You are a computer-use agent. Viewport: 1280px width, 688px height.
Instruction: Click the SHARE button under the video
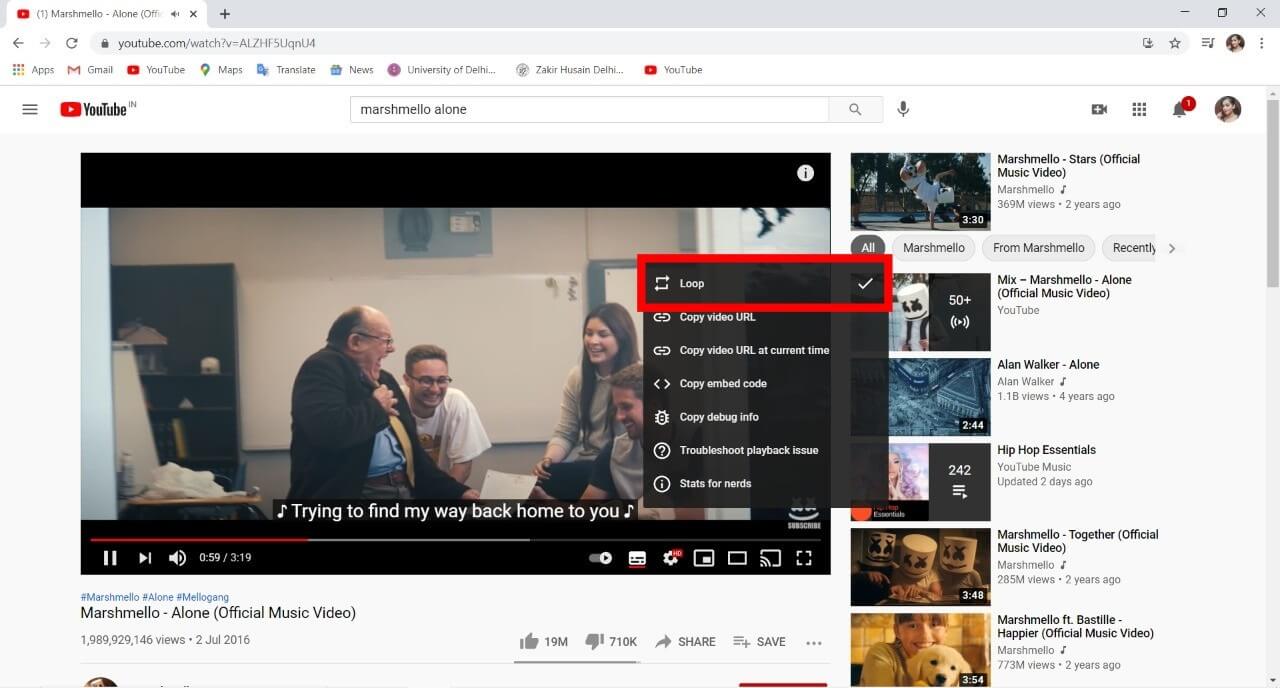tap(685, 641)
